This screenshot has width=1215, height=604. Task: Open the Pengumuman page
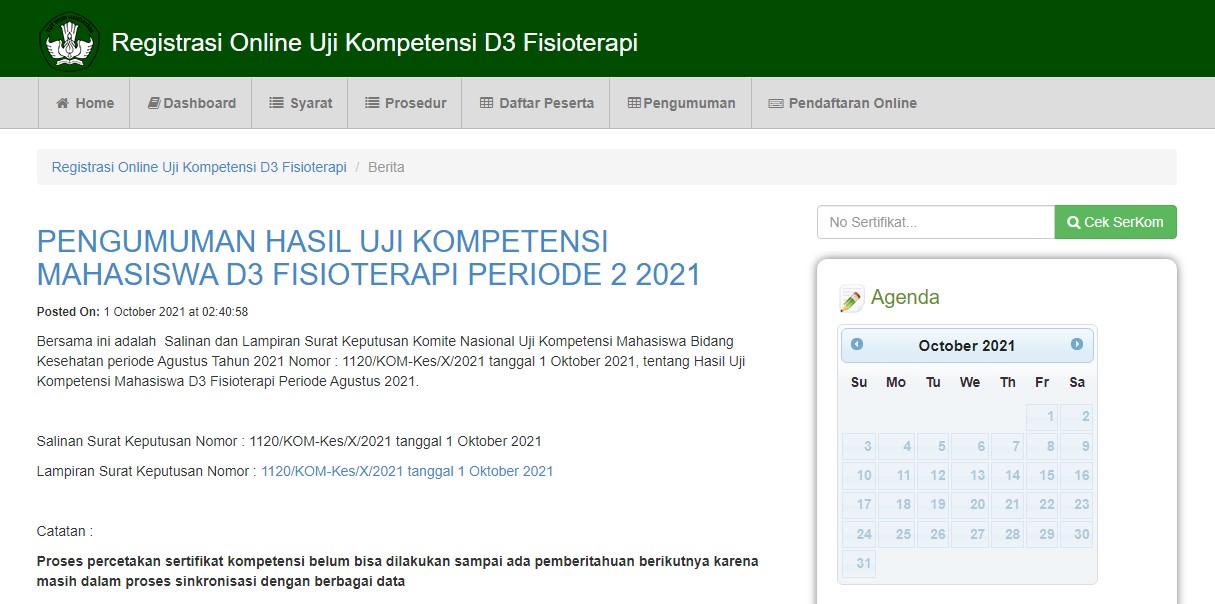coord(681,103)
